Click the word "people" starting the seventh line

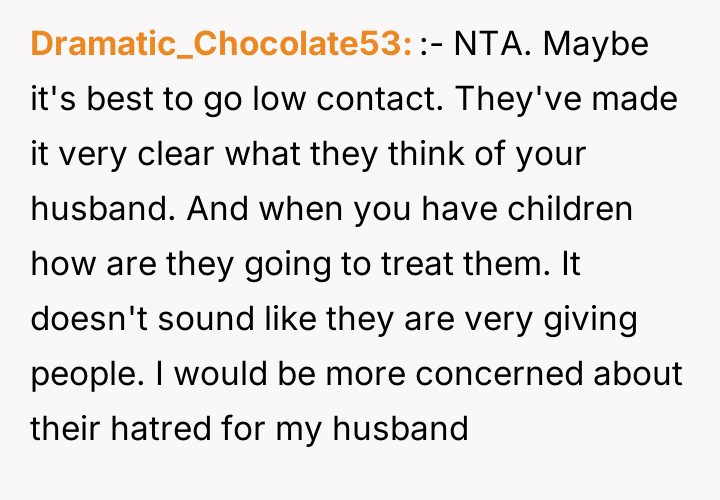[x=84, y=374]
